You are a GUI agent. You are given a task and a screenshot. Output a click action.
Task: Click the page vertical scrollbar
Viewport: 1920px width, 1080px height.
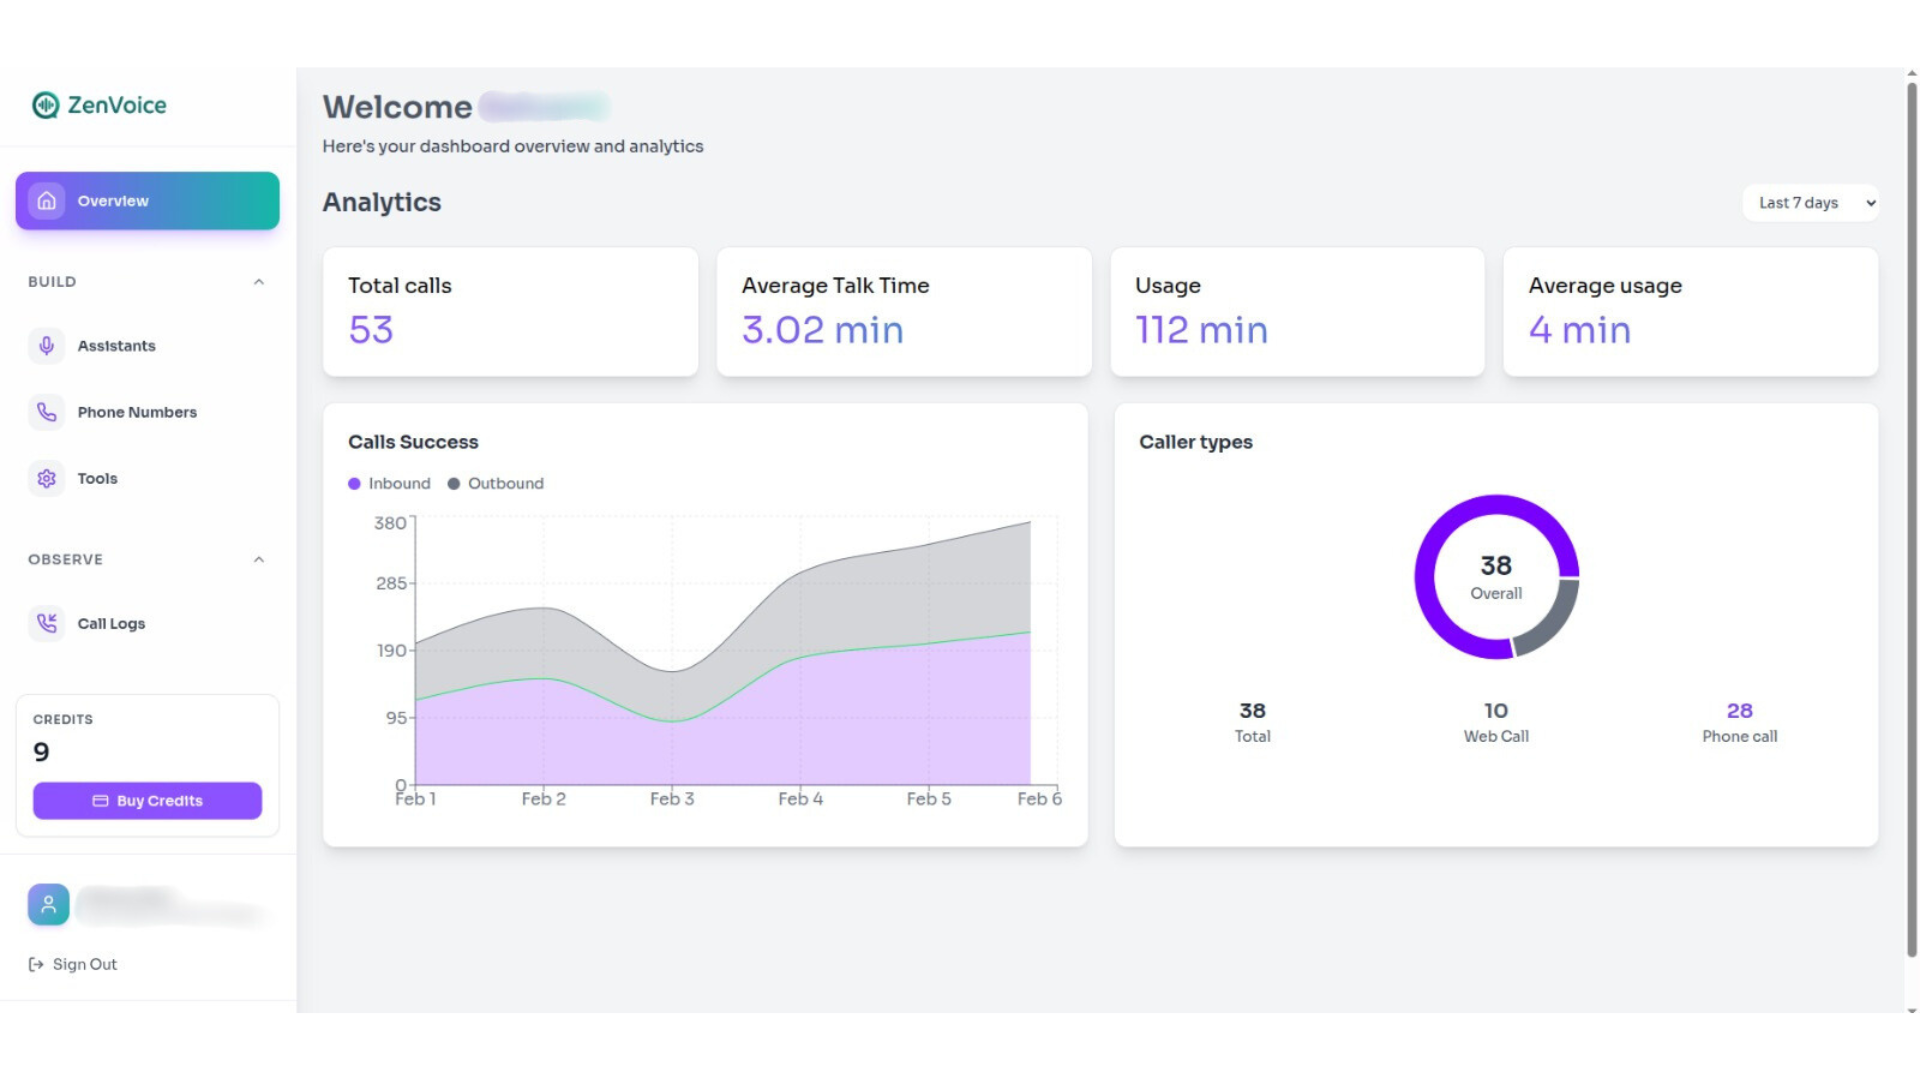pyautogui.click(x=1911, y=520)
